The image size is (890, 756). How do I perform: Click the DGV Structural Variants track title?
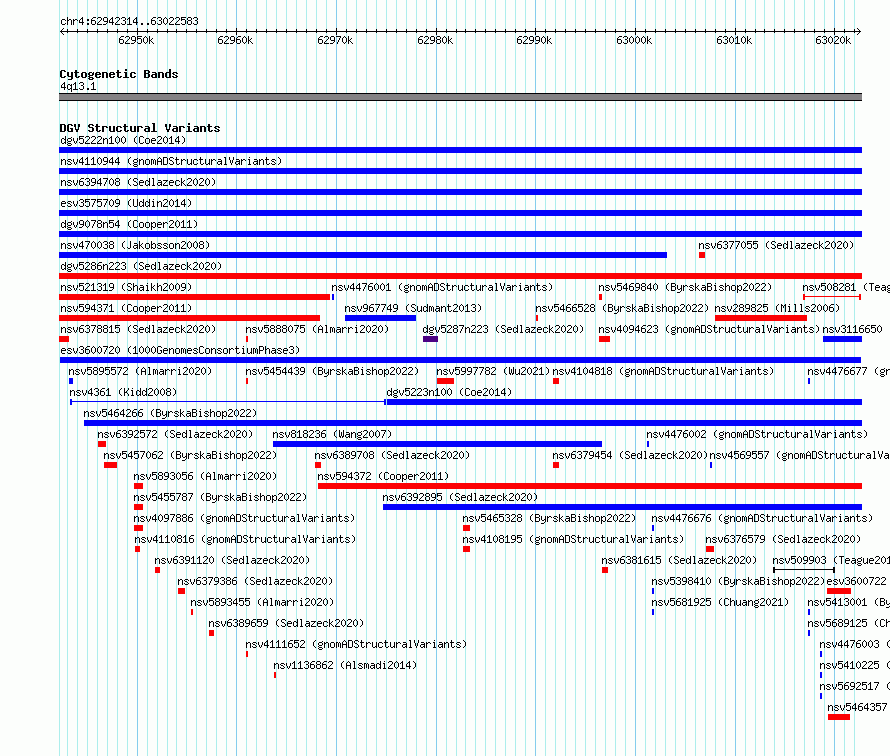pos(140,128)
